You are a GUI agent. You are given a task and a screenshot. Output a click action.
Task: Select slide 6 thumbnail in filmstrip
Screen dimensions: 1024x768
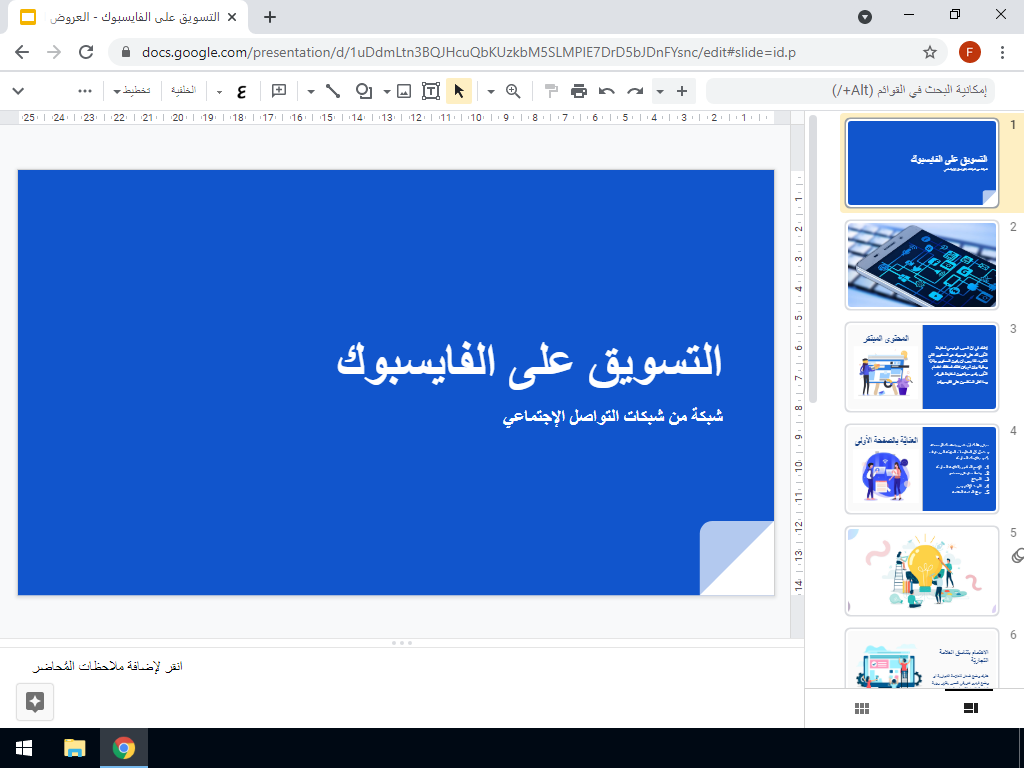(921, 658)
